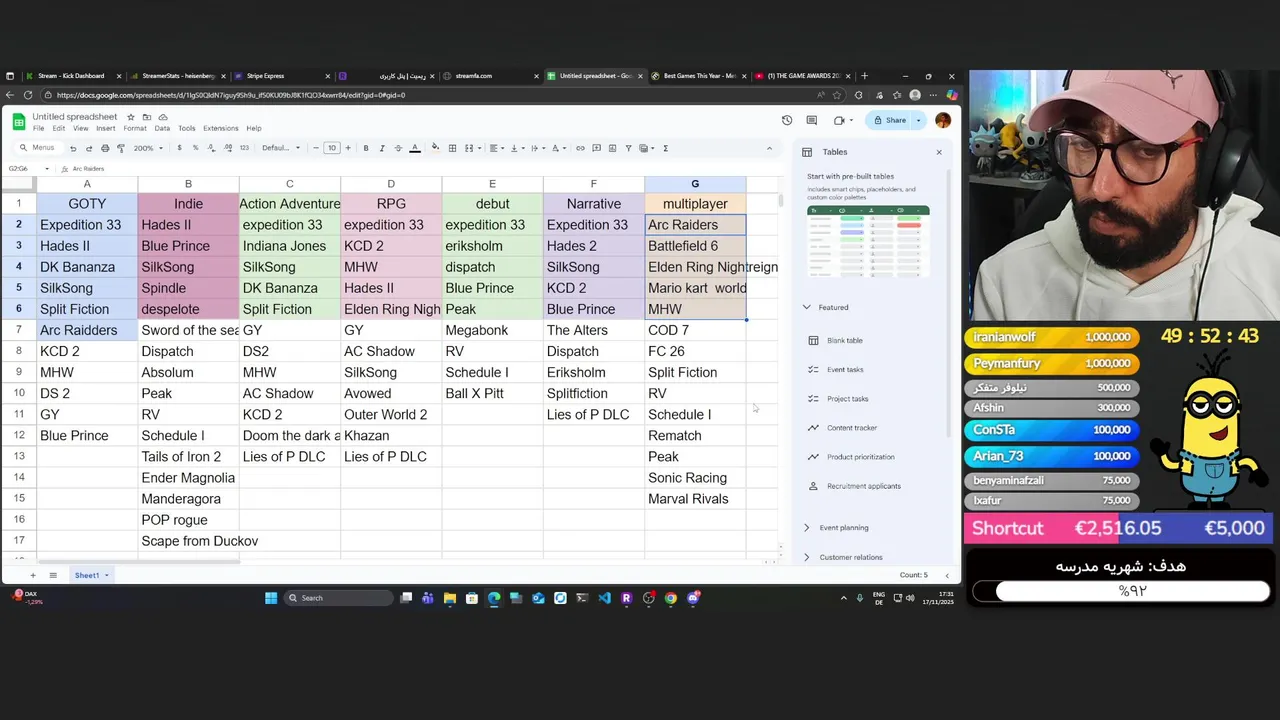1280x720 pixels.
Task: Click the undo arrow in toolbar
Action: (73, 148)
